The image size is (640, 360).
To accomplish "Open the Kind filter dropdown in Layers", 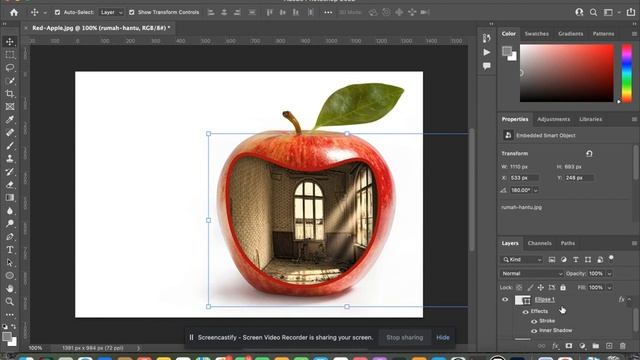I will (x=522, y=260).
